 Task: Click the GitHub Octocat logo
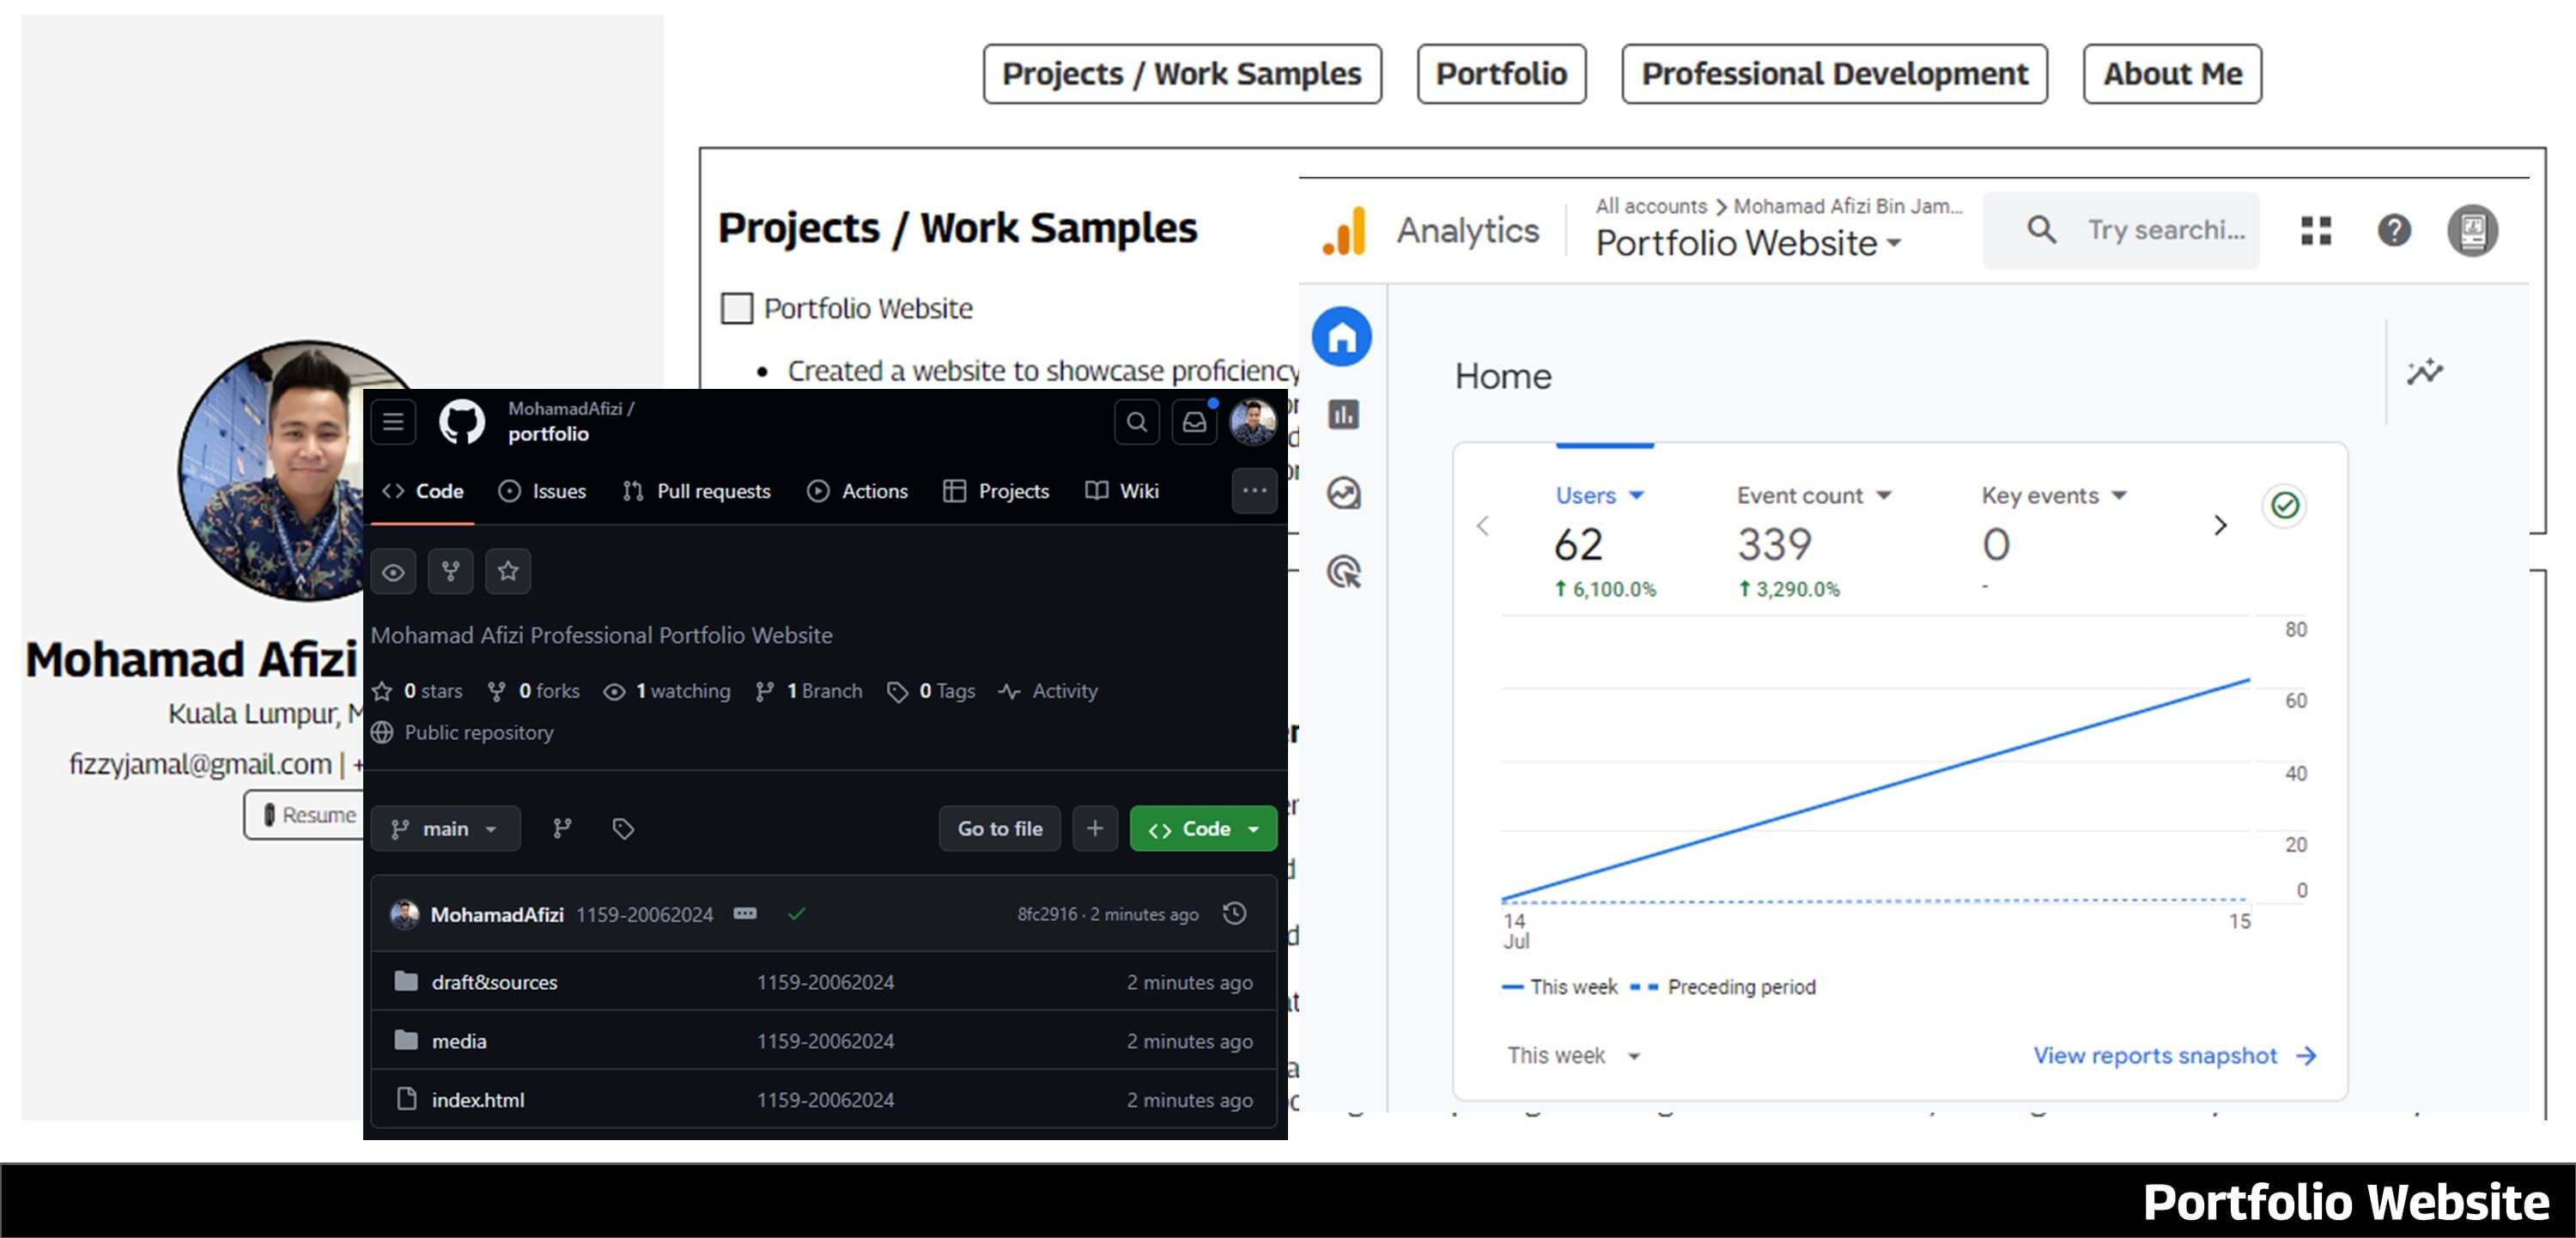[x=462, y=422]
